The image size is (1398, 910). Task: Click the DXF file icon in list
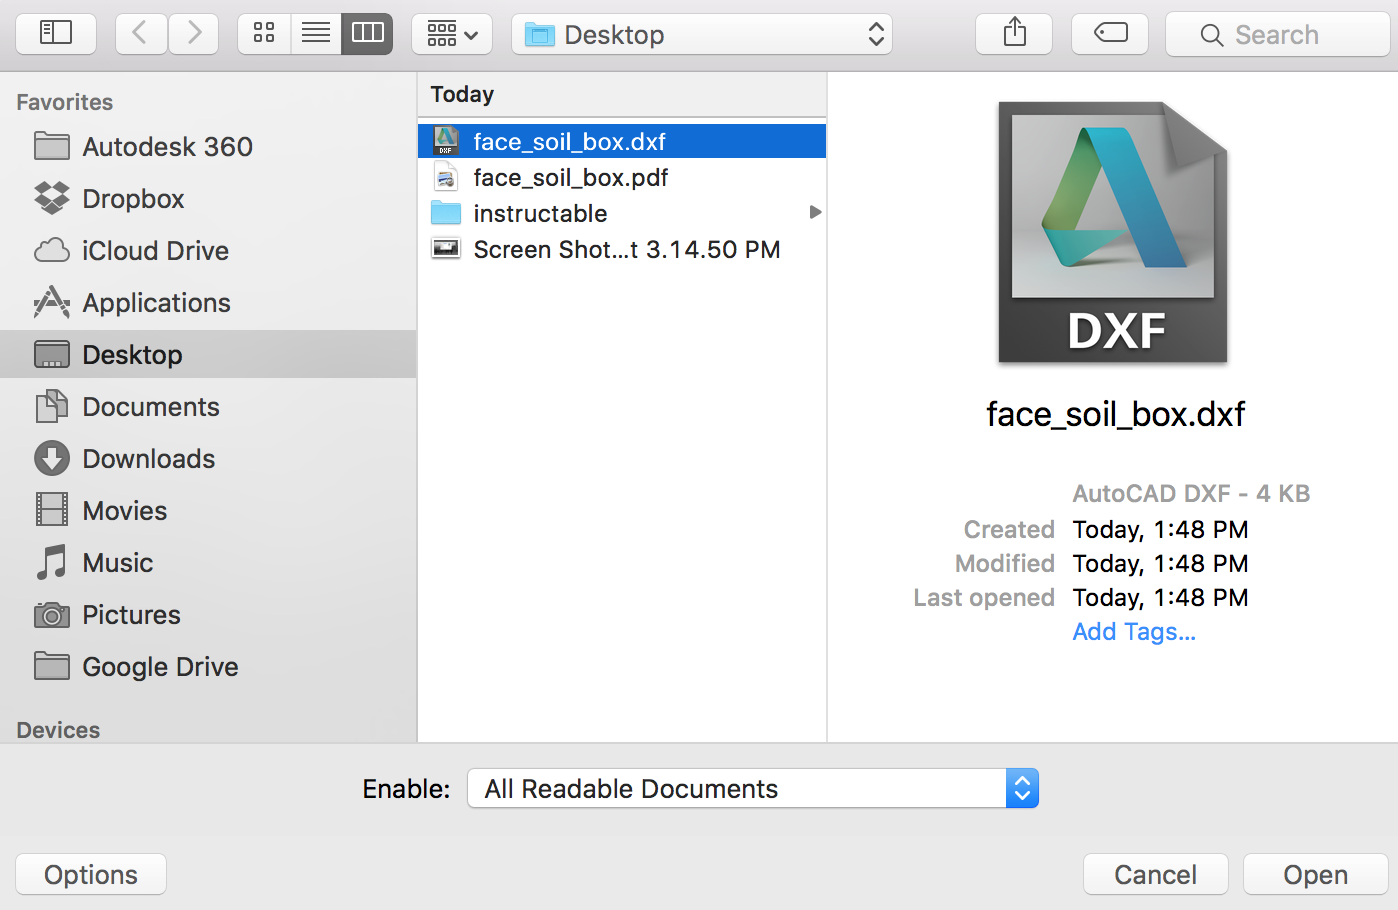coord(446,141)
